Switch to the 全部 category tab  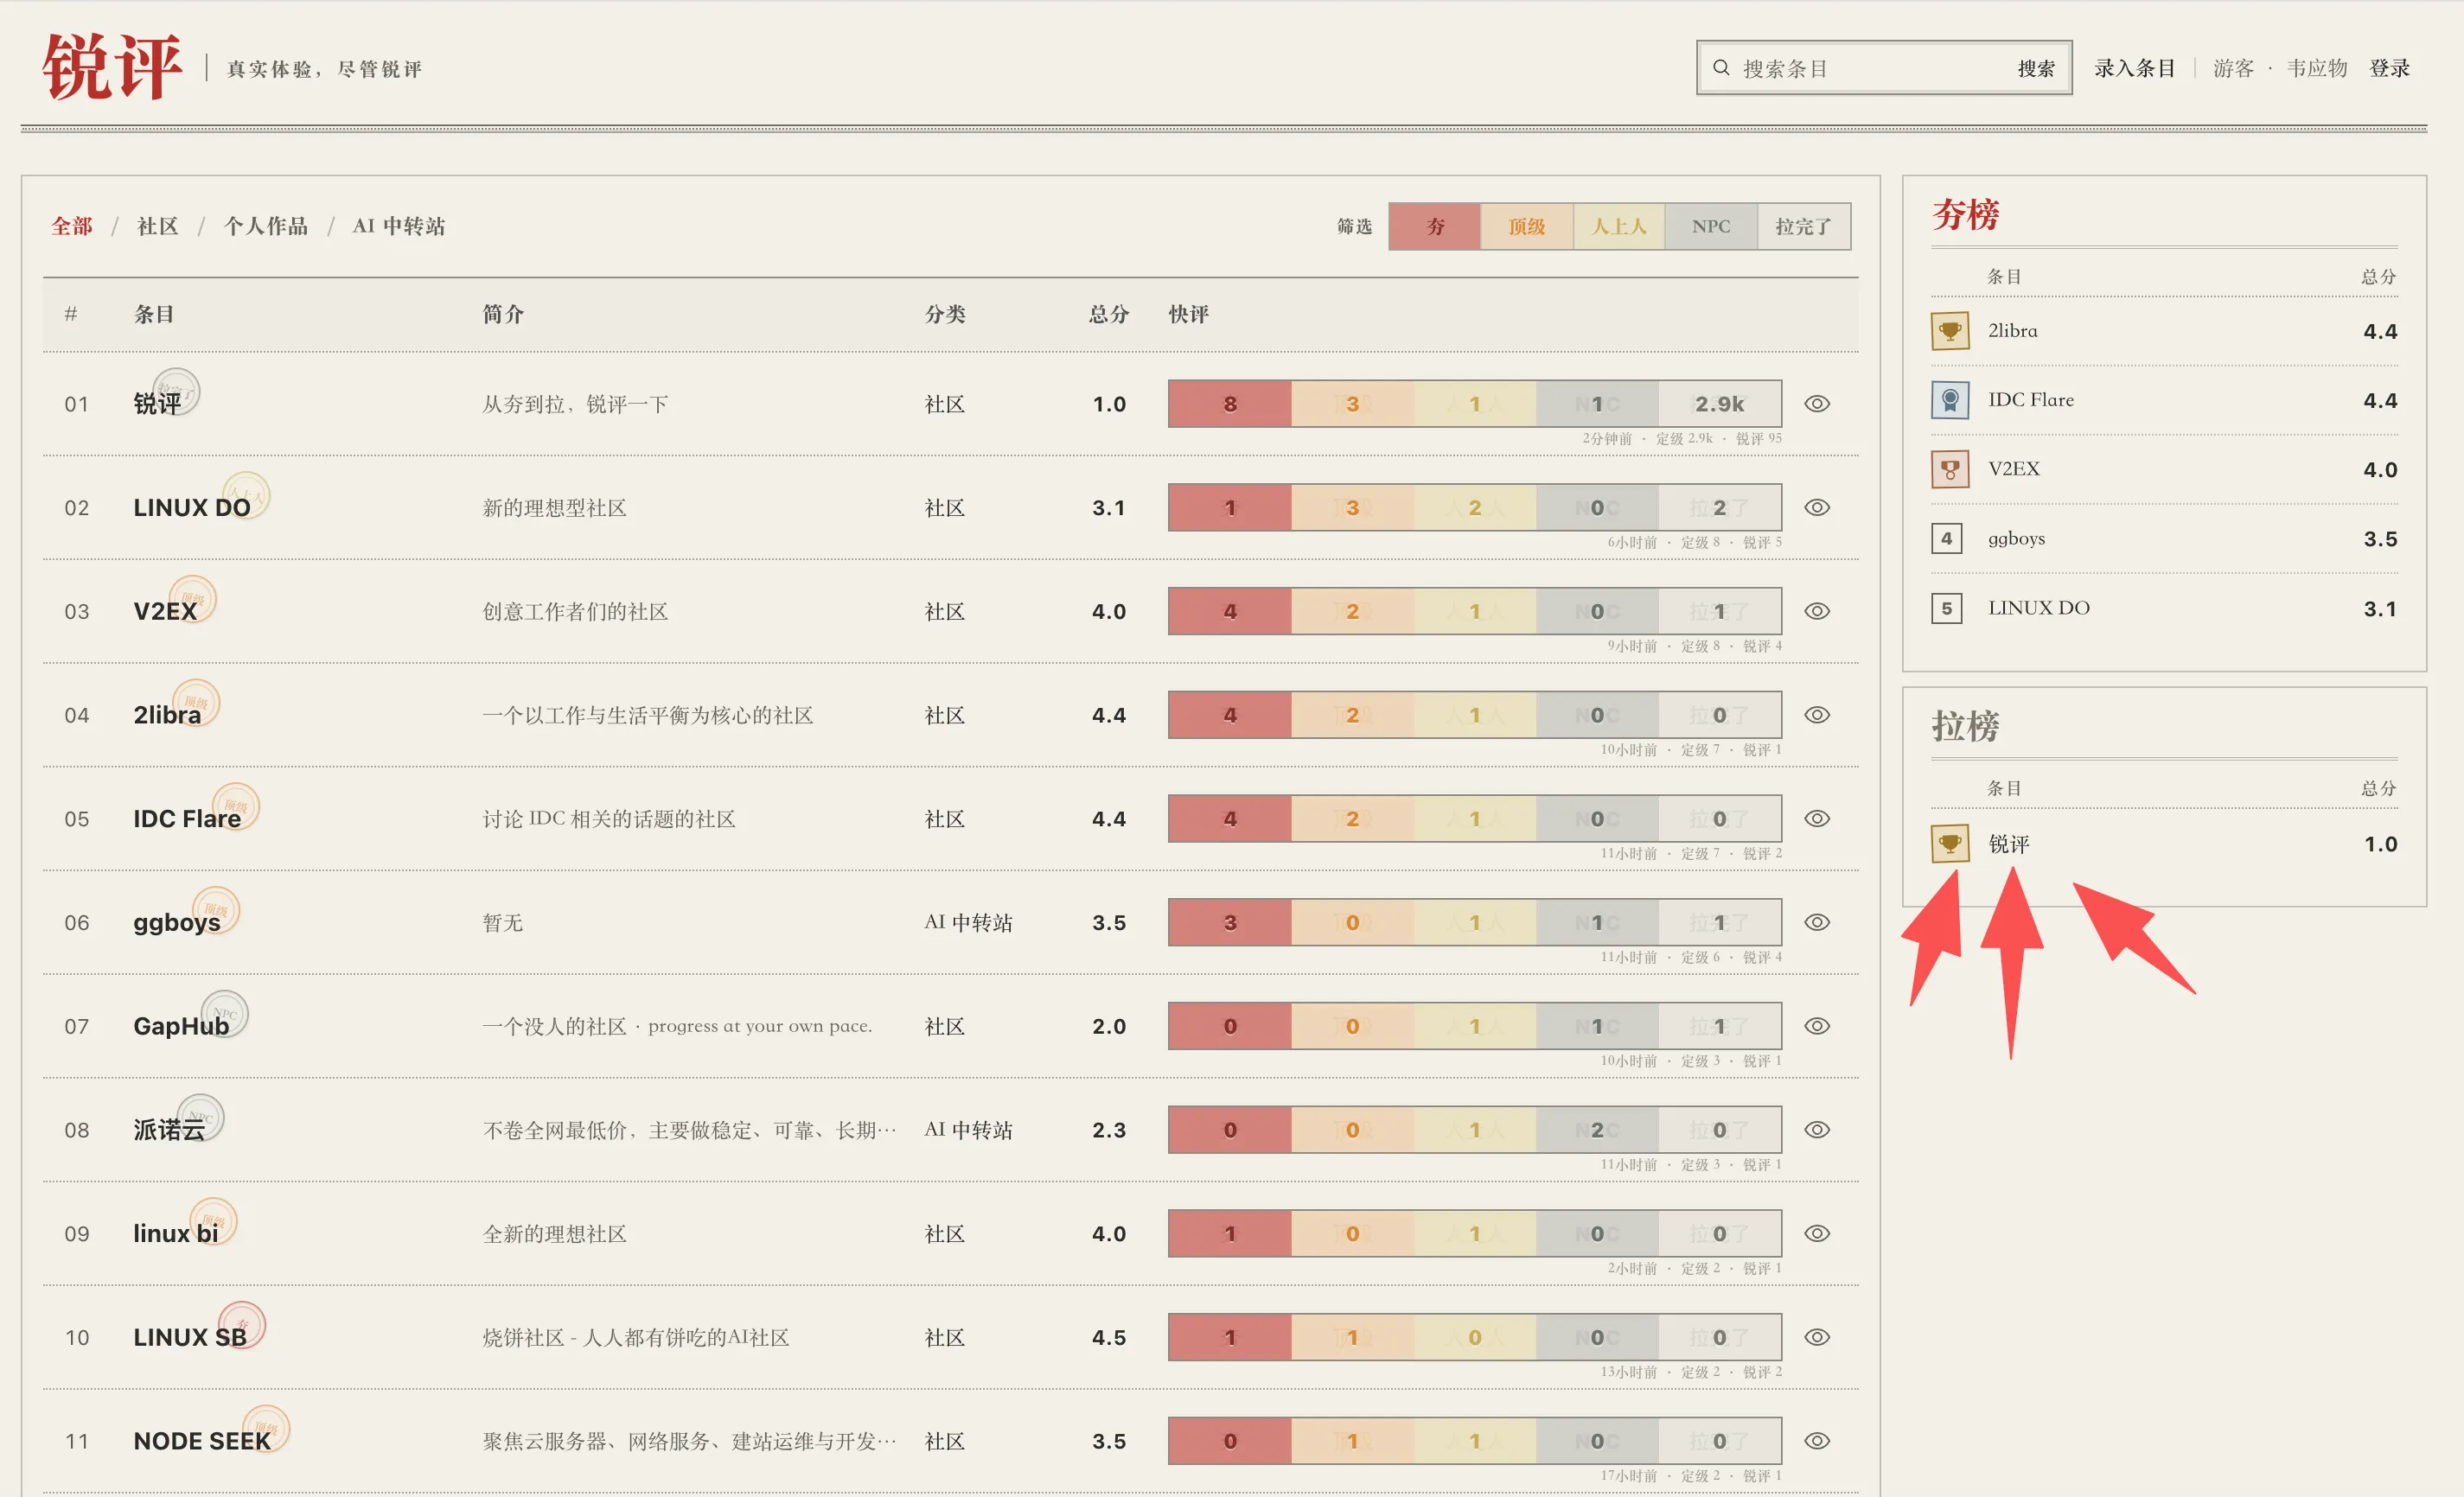point(72,226)
